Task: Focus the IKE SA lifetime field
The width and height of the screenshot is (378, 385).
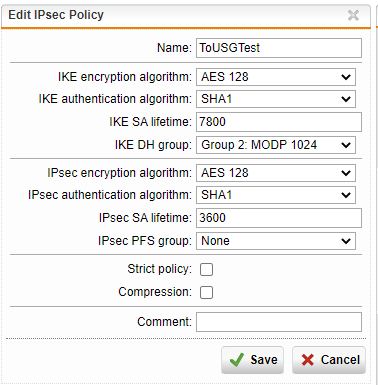Action: pyautogui.click(x=279, y=122)
